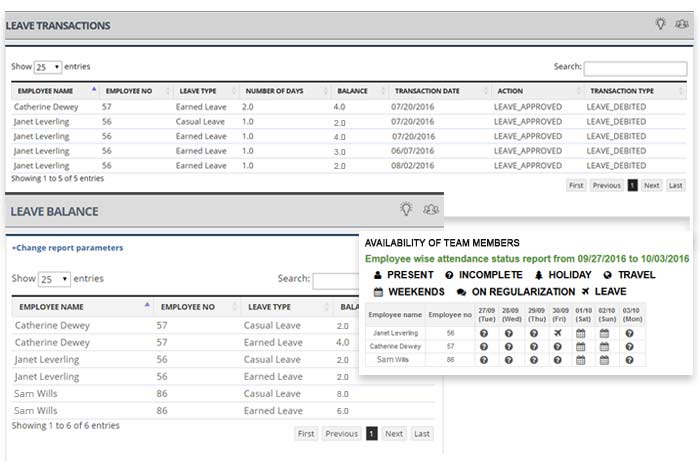
Task: Click Last button in Leave Balance pagination
Action: 421,433
